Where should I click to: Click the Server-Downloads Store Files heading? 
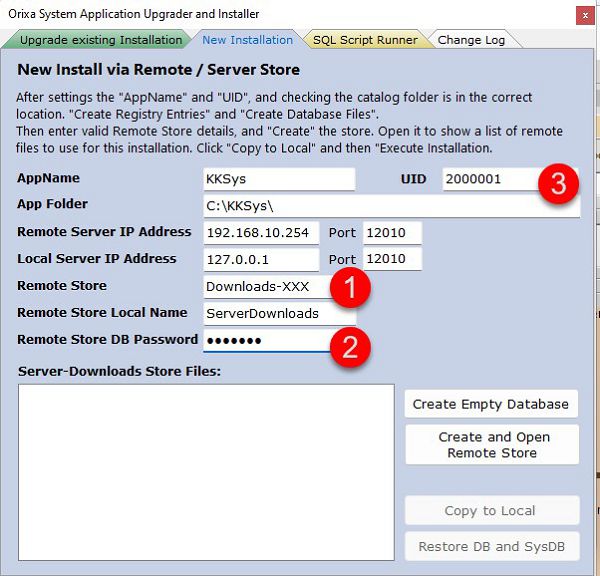point(119,371)
